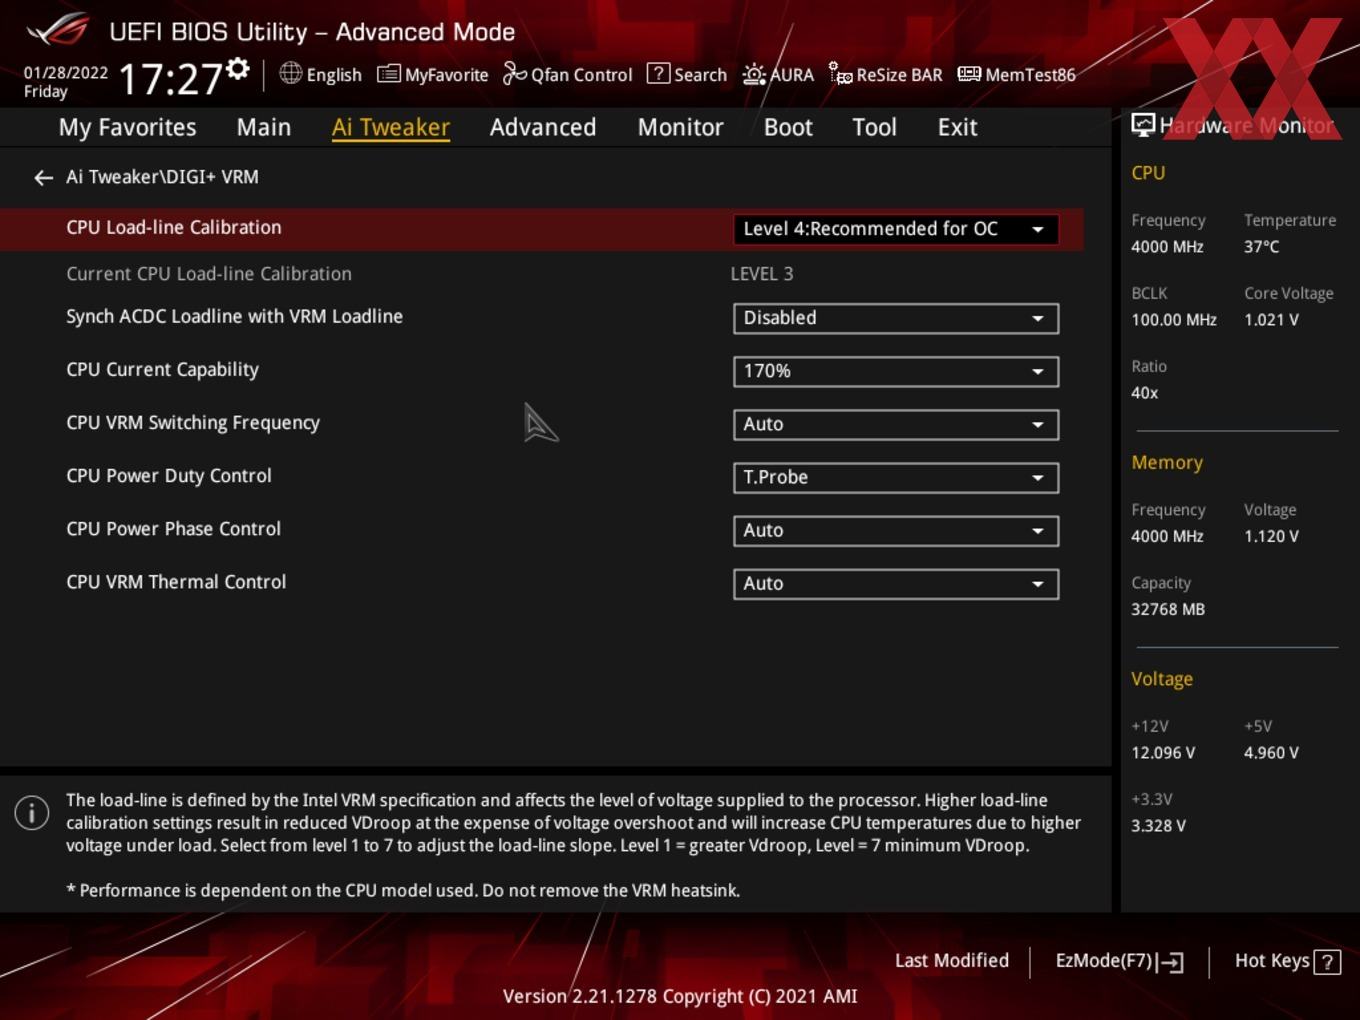Image resolution: width=1360 pixels, height=1020 pixels.
Task: Open the Tool tab
Action: pos(874,128)
